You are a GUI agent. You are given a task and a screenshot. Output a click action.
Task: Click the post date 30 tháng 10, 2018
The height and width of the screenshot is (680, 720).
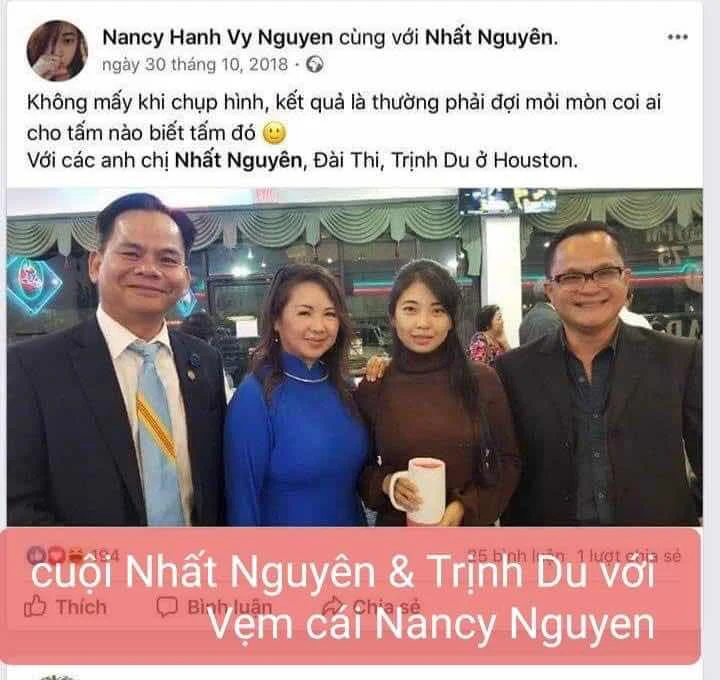(195, 65)
